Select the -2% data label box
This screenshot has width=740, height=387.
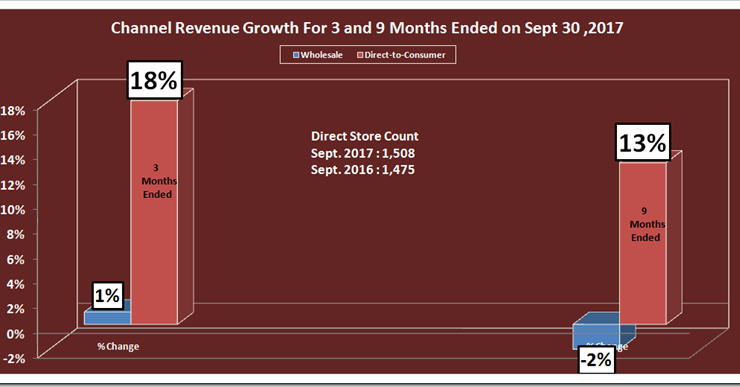point(597,360)
